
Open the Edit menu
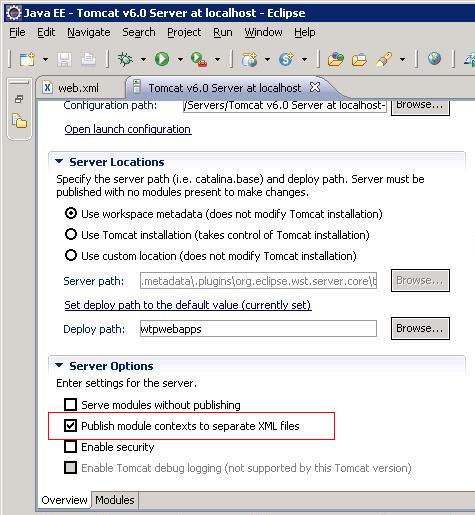click(x=46, y=32)
